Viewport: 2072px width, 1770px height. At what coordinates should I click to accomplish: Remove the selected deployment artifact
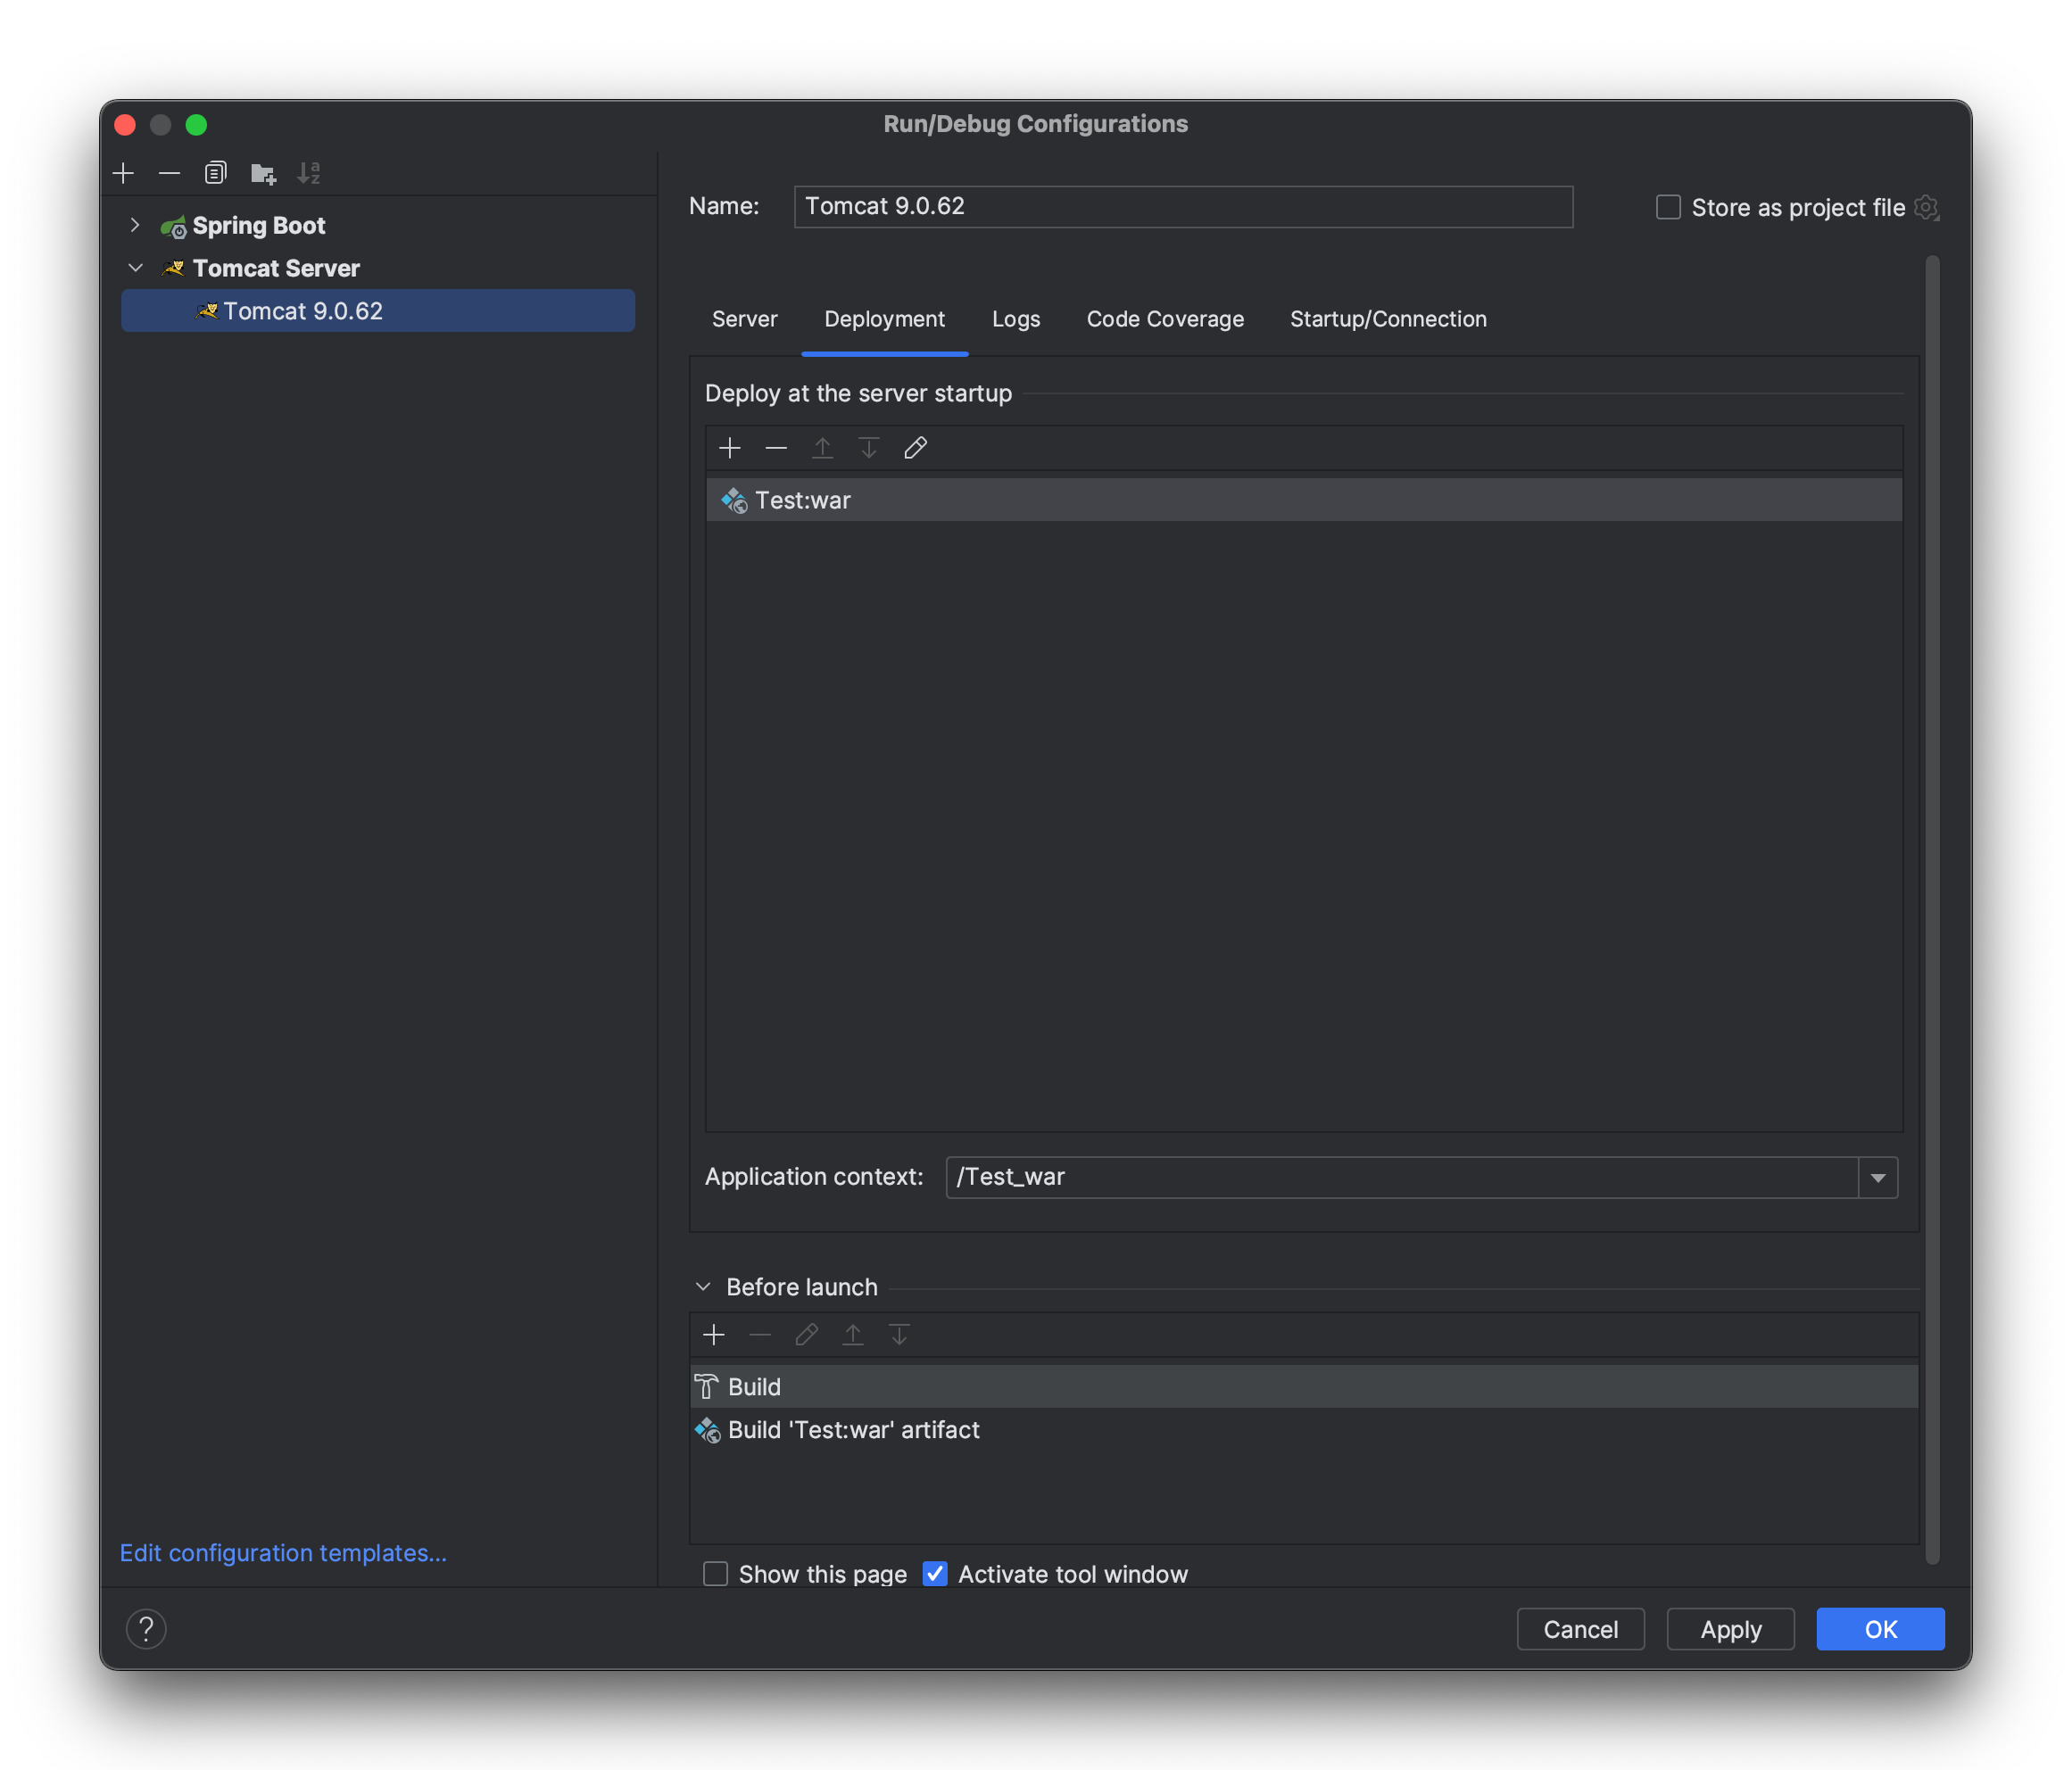(776, 447)
